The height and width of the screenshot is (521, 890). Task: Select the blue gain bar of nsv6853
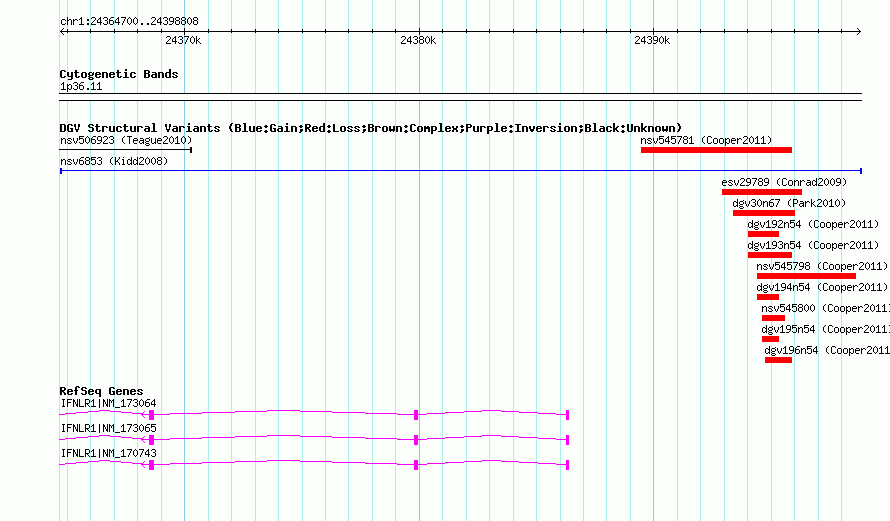[461, 171]
